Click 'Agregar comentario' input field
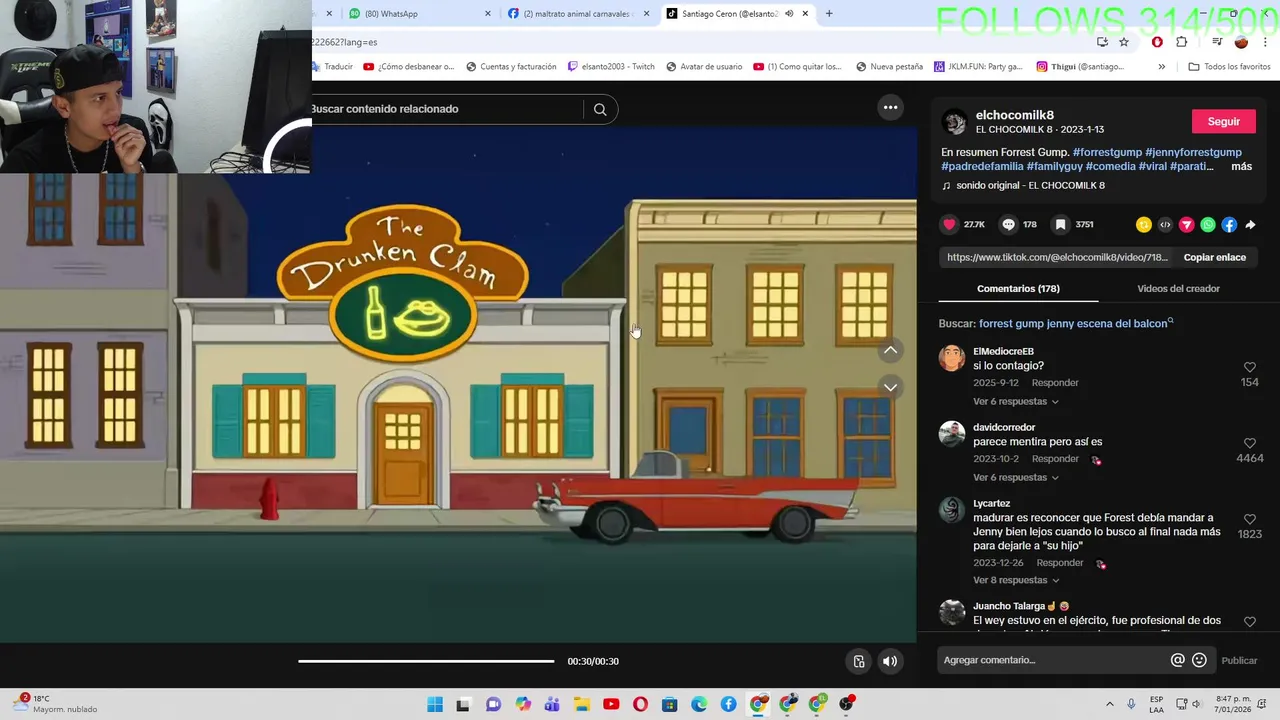 coord(1053,660)
